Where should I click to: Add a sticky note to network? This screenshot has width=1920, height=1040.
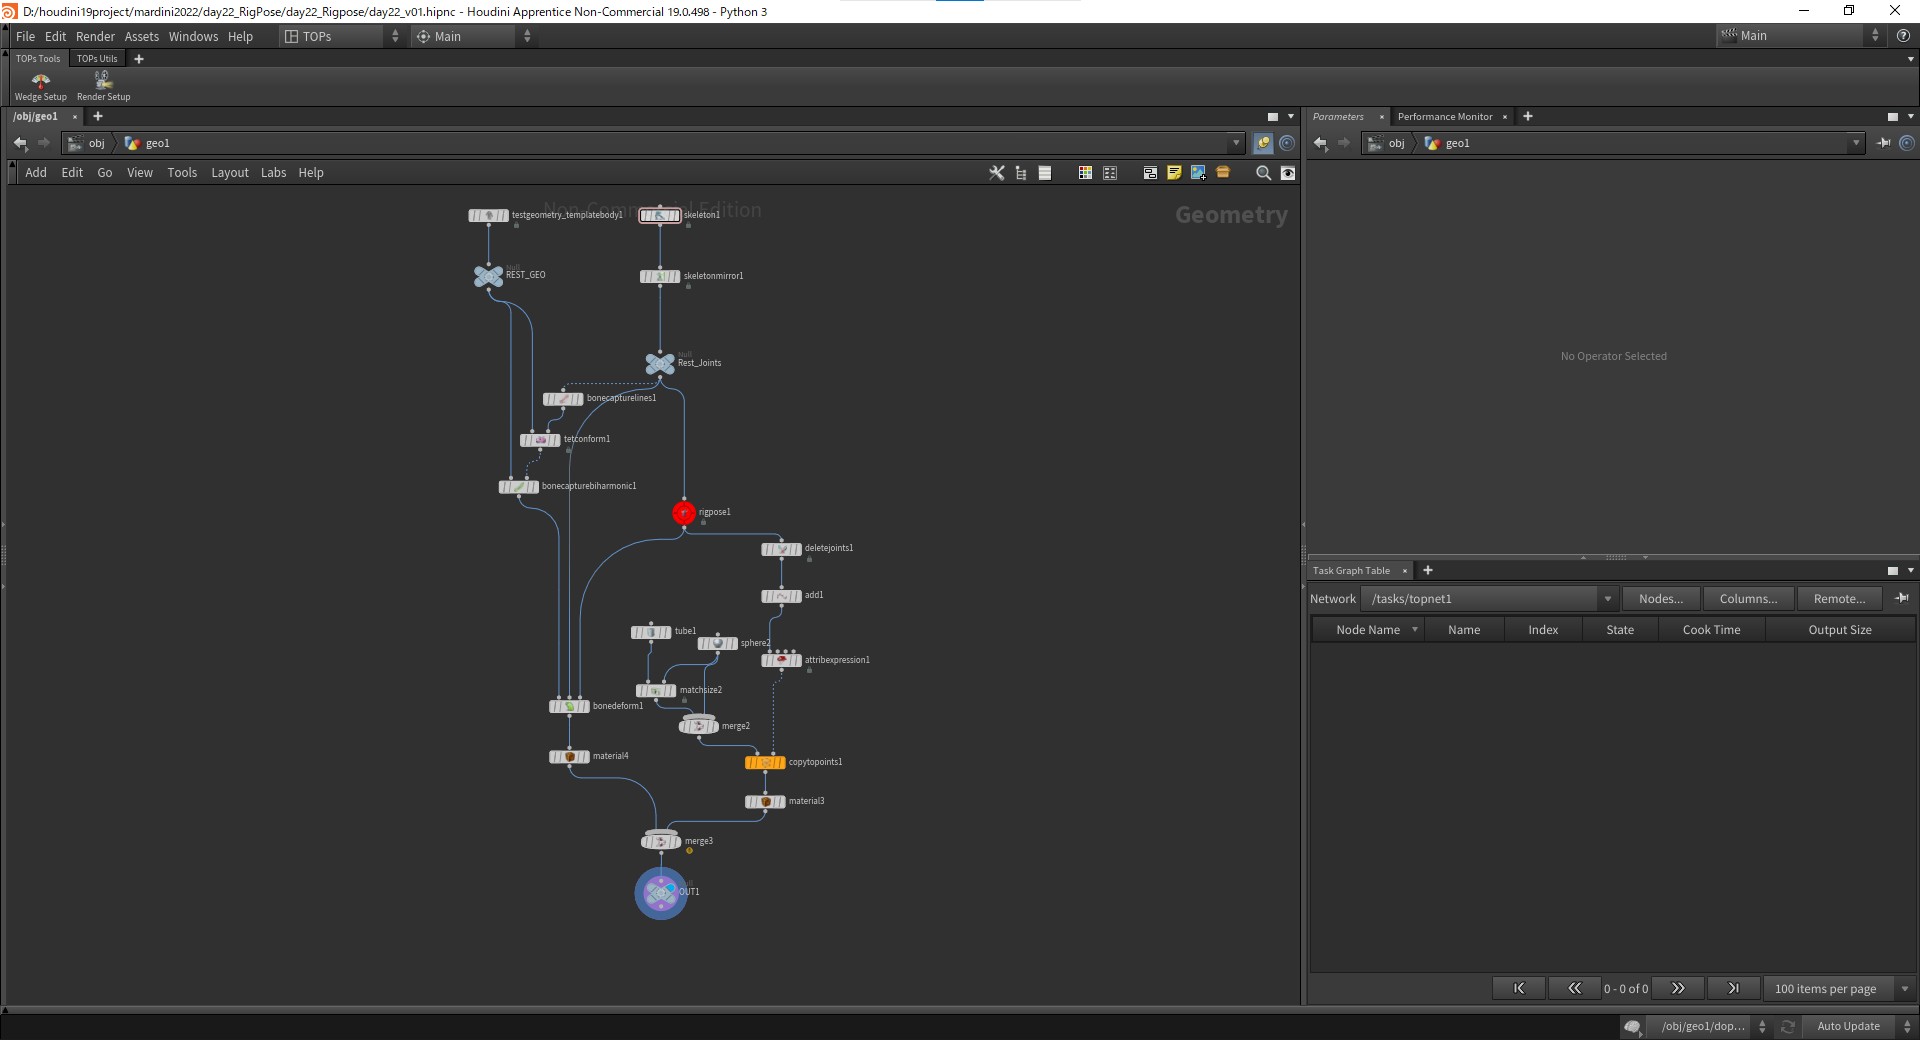pyautogui.click(x=1174, y=173)
